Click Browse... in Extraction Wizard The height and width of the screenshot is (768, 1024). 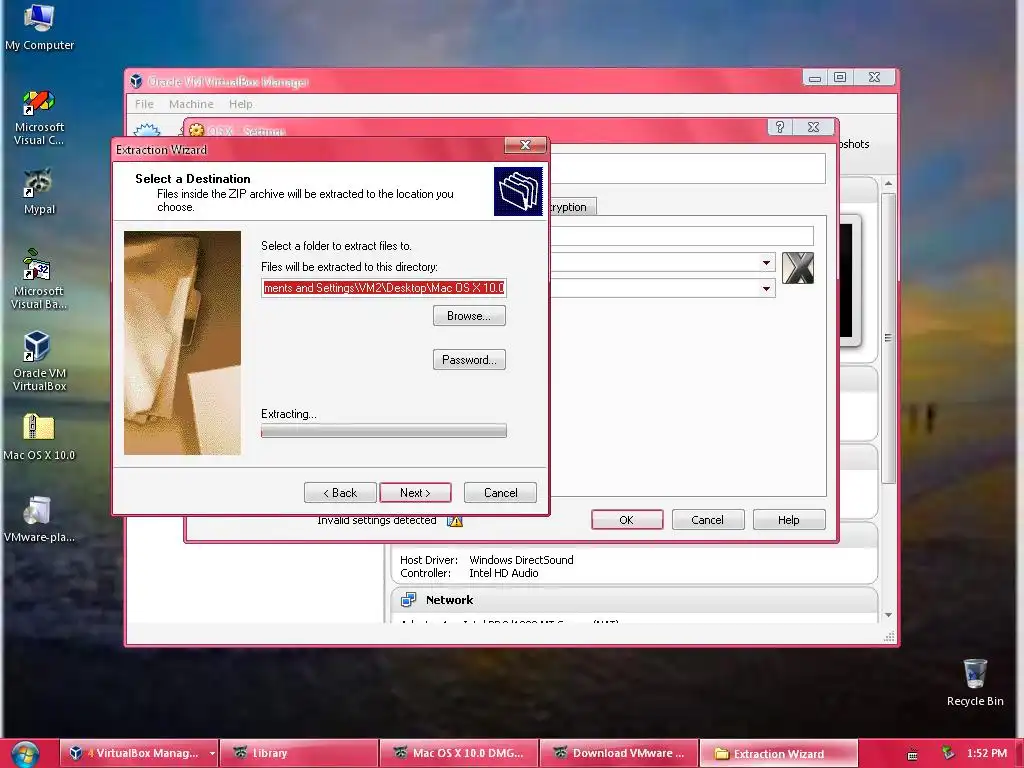[x=469, y=316]
